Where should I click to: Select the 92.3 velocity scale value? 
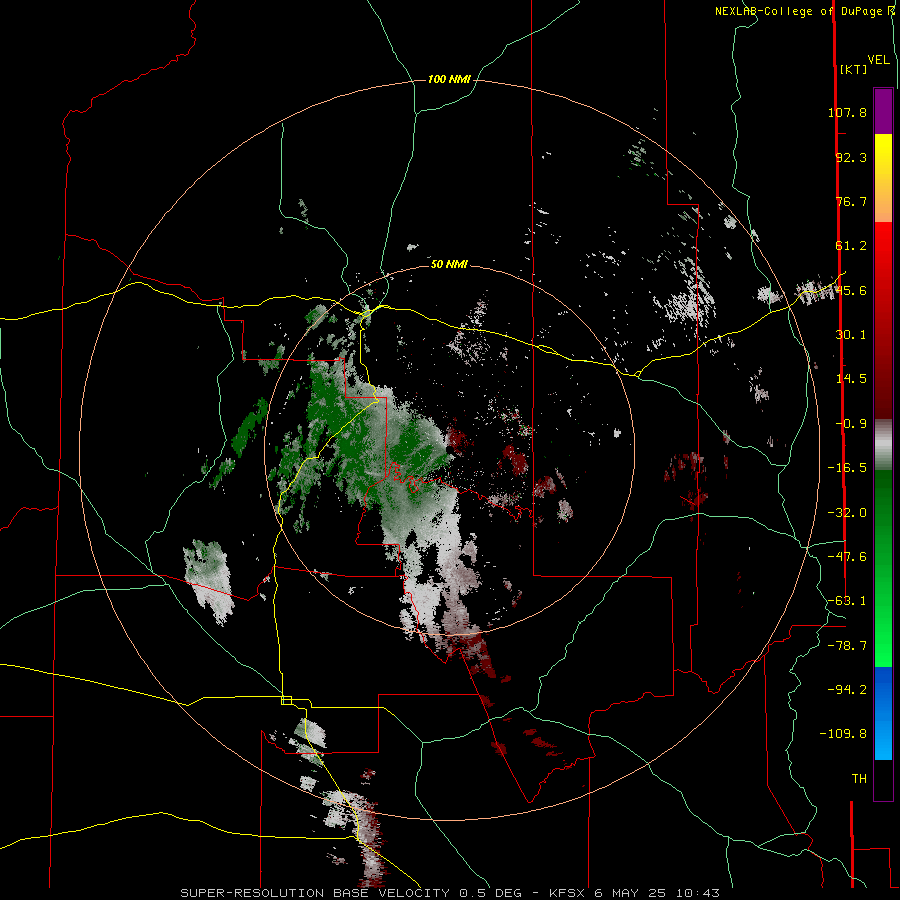tap(851, 157)
